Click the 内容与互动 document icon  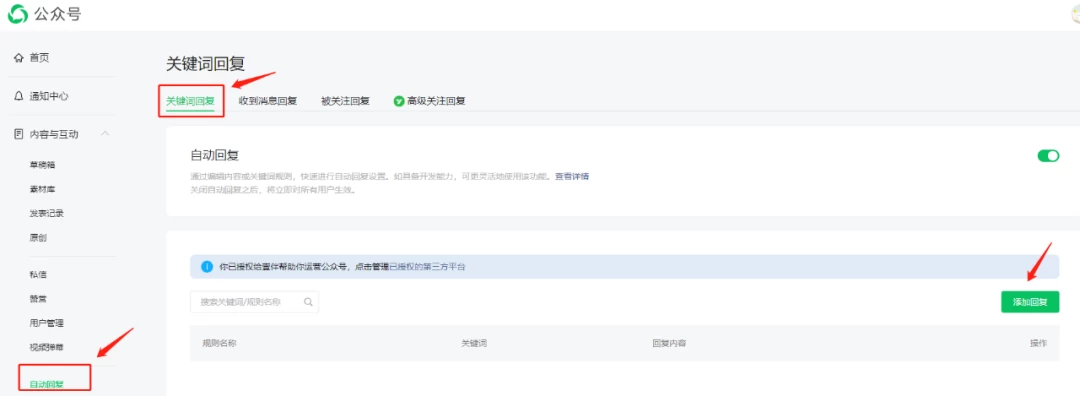[19, 134]
